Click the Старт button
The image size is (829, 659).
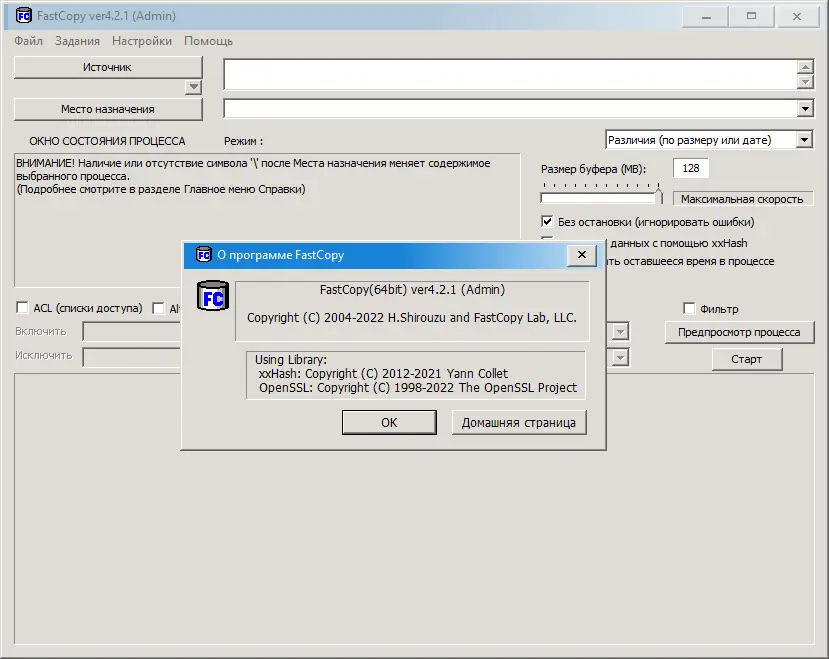click(x=747, y=359)
